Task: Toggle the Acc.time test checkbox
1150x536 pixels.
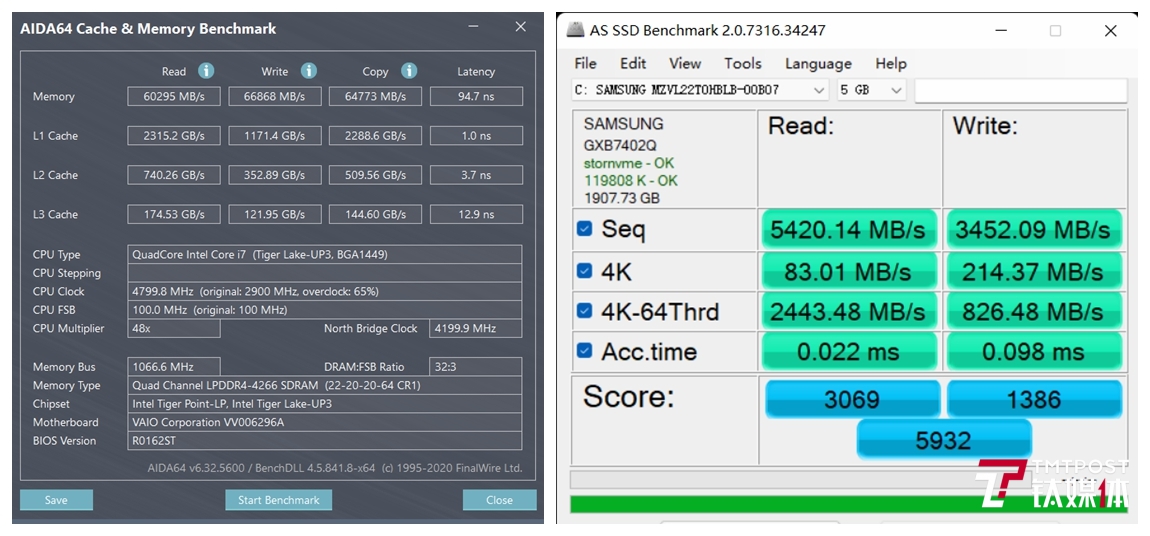Action: click(585, 350)
